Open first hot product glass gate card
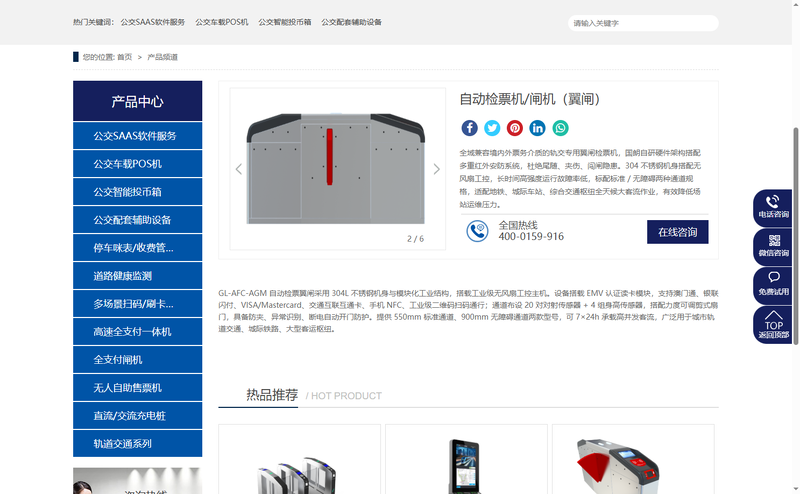800x494 pixels. [299, 459]
